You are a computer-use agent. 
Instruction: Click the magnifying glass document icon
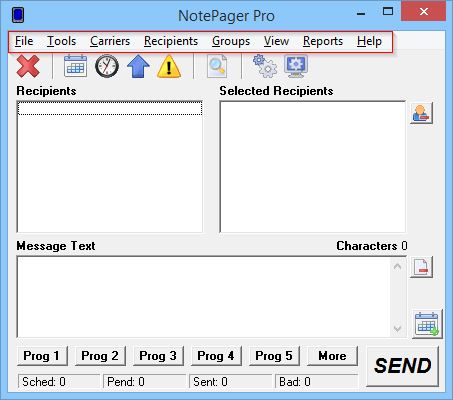(217, 66)
